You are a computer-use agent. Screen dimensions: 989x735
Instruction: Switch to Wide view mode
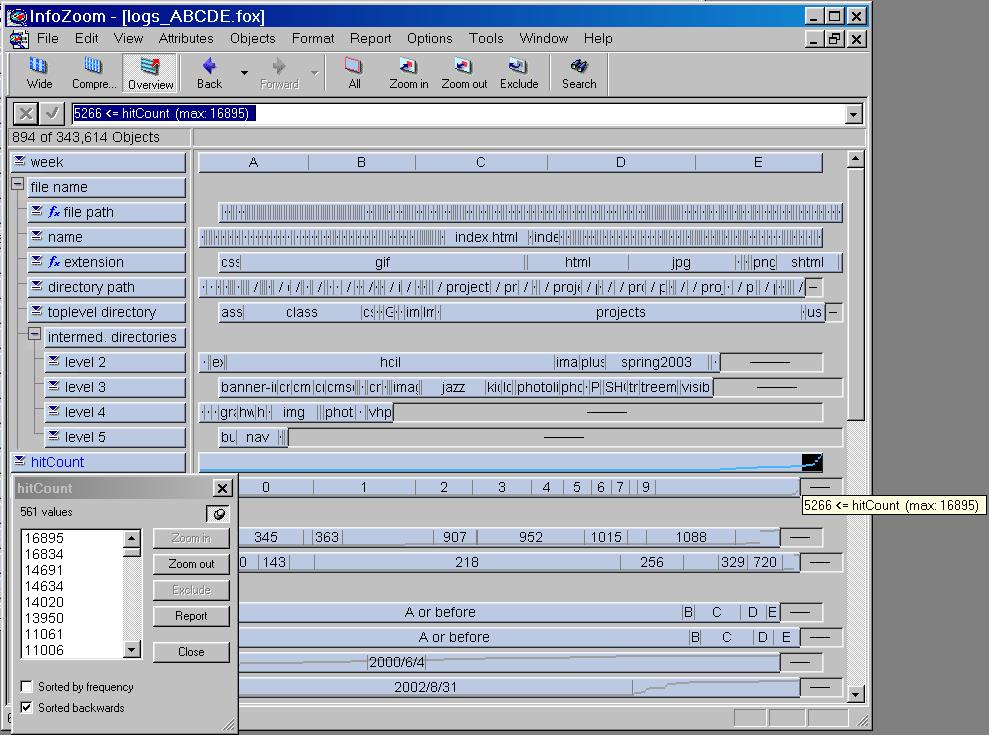coord(40,73)
